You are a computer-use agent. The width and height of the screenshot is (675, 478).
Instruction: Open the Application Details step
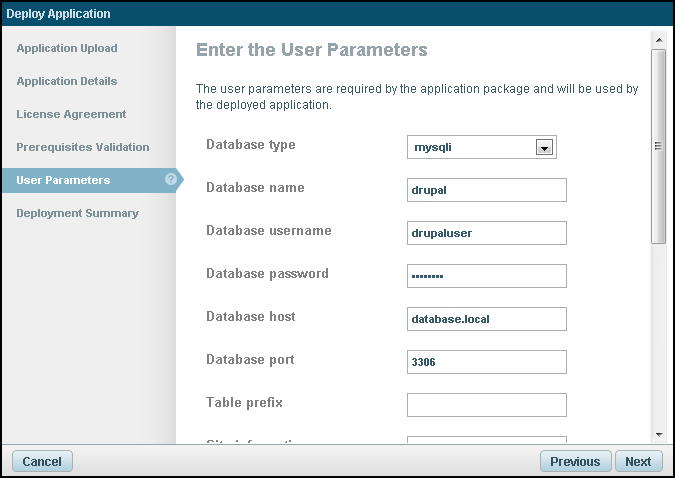[x=67, y=81]
